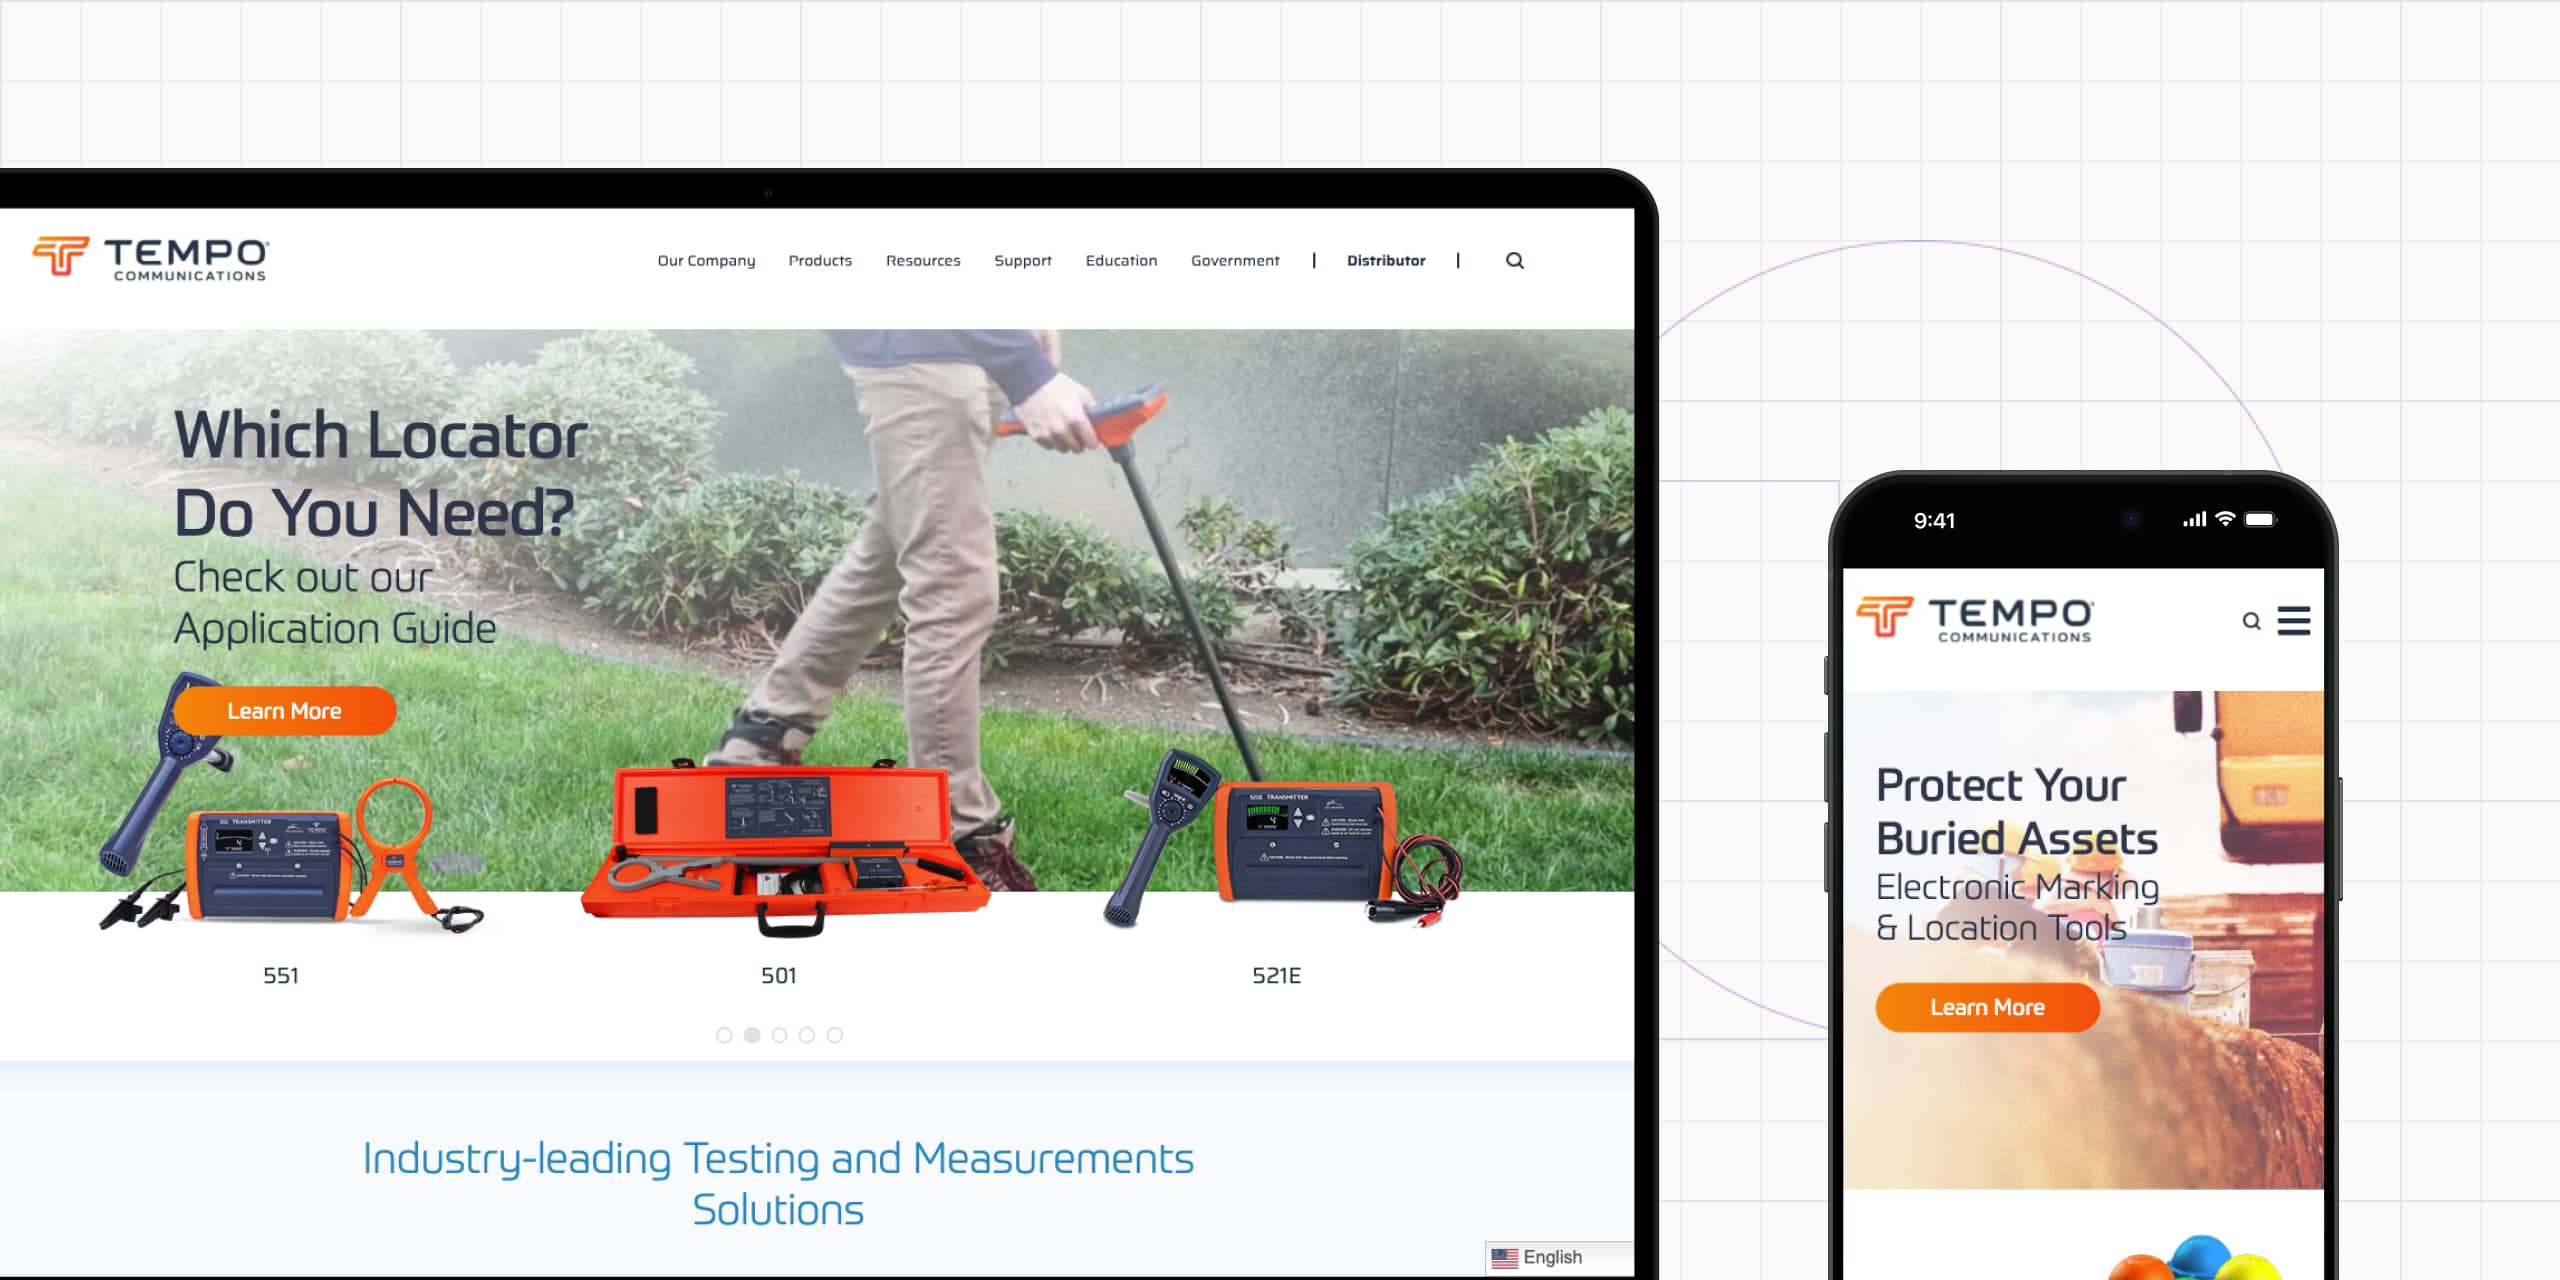Select the first carousel dot
This screenshot has height=1280, width=2560.
pos(724,1035)
